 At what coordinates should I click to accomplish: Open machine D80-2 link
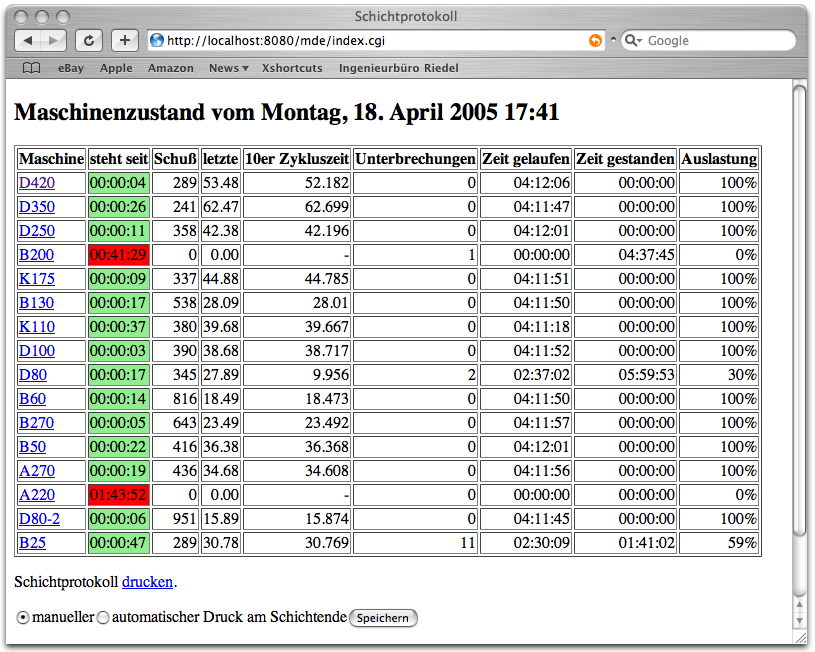40,518
